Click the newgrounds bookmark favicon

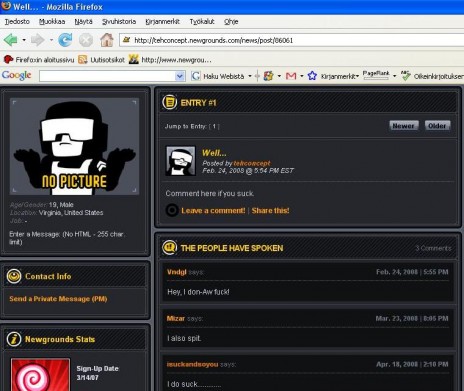(134, 59)
